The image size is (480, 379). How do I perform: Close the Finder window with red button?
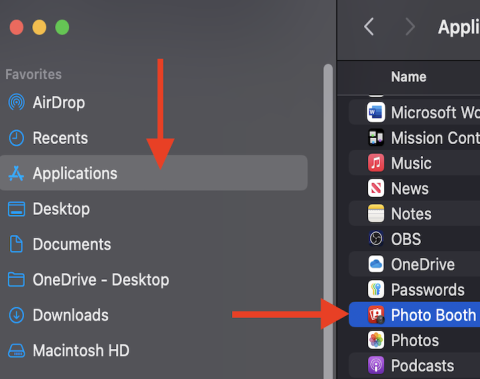point(16,27)
